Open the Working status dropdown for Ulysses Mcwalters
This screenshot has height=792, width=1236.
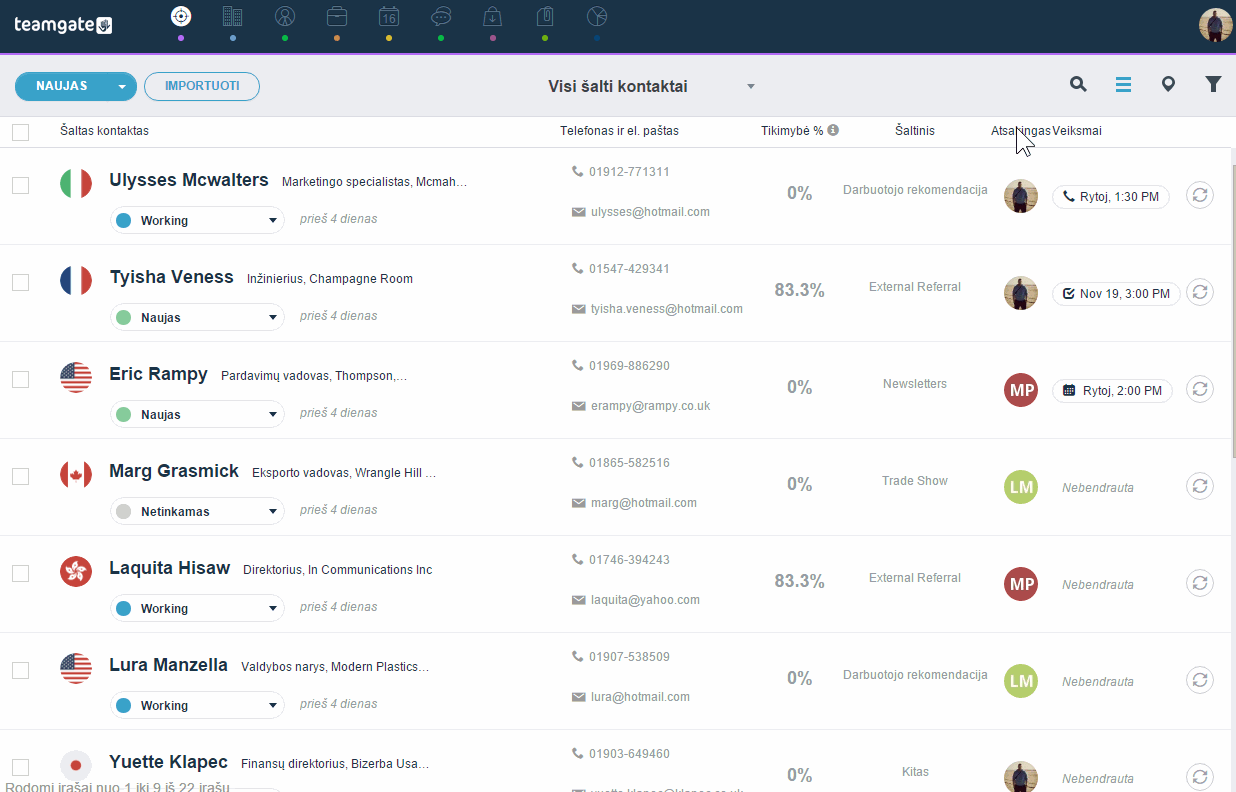click(x=197, y=220)
